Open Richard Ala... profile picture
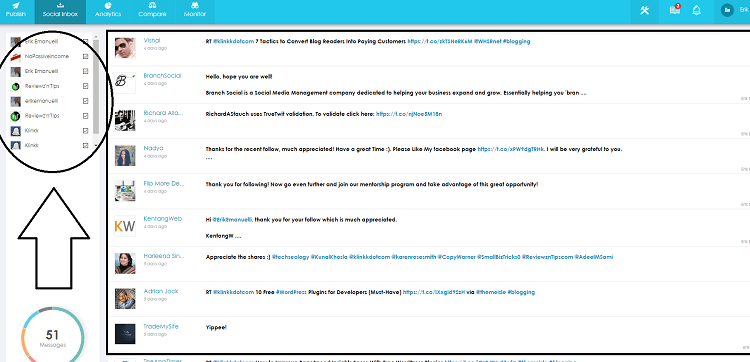The image size is (750, 362). pos(125,120)
